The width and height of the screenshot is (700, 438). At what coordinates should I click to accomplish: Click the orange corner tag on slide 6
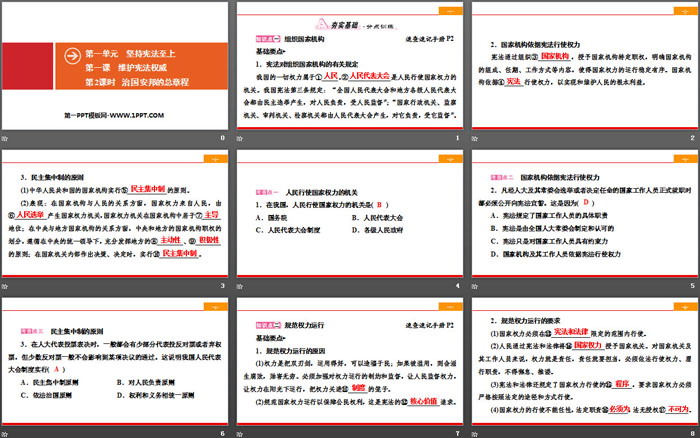point(216,306)
